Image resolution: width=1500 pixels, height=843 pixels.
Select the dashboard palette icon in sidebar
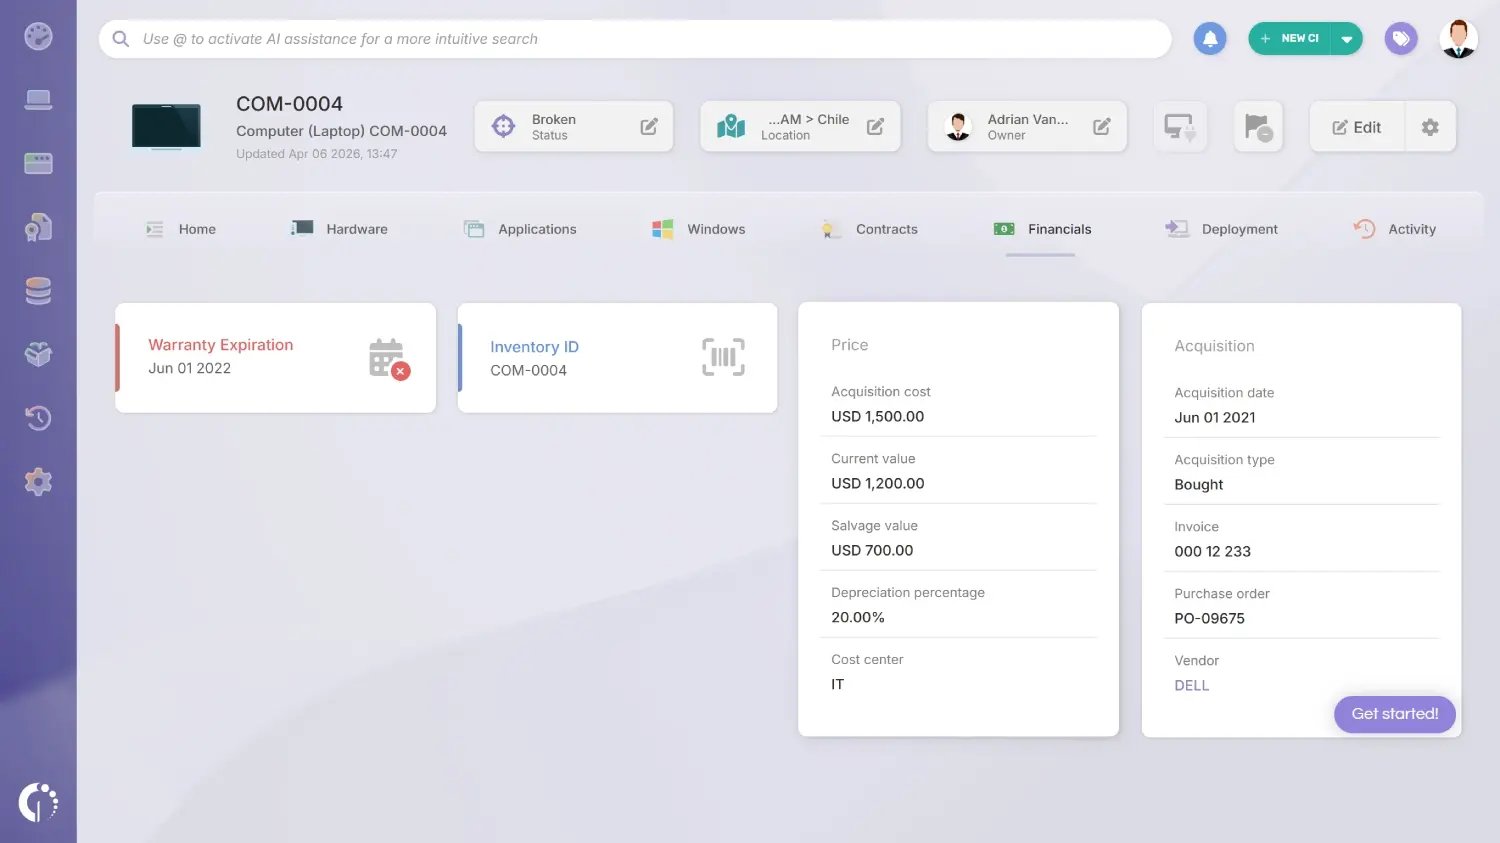click(x=38, y=36)
